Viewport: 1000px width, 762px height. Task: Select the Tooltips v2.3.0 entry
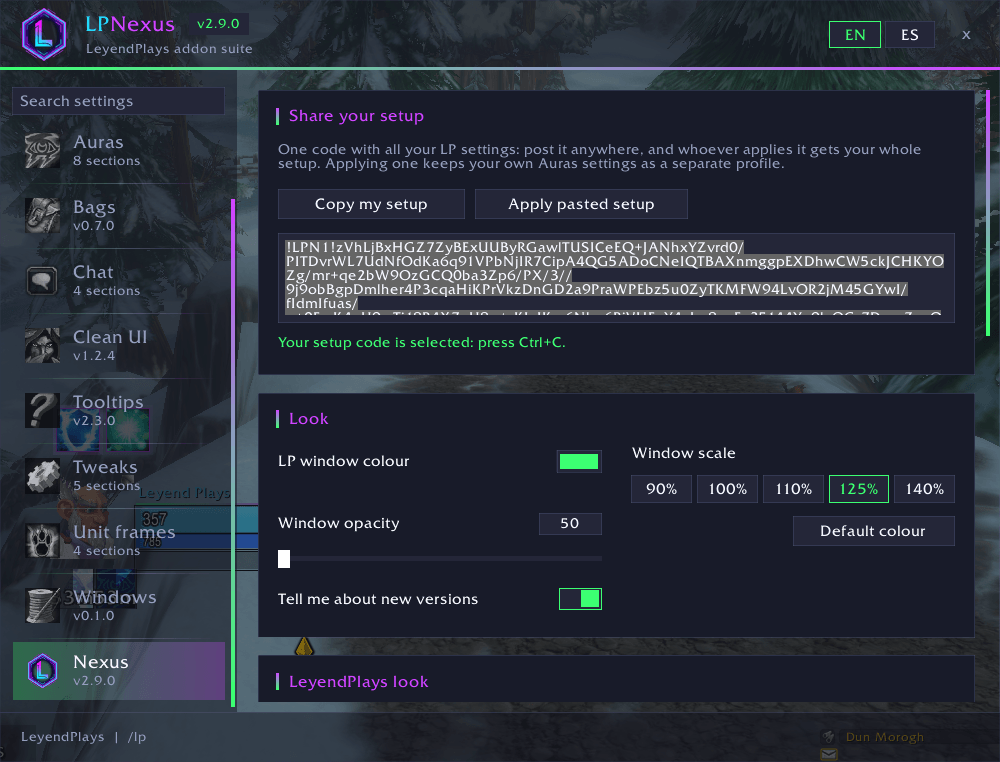point(119,411)
